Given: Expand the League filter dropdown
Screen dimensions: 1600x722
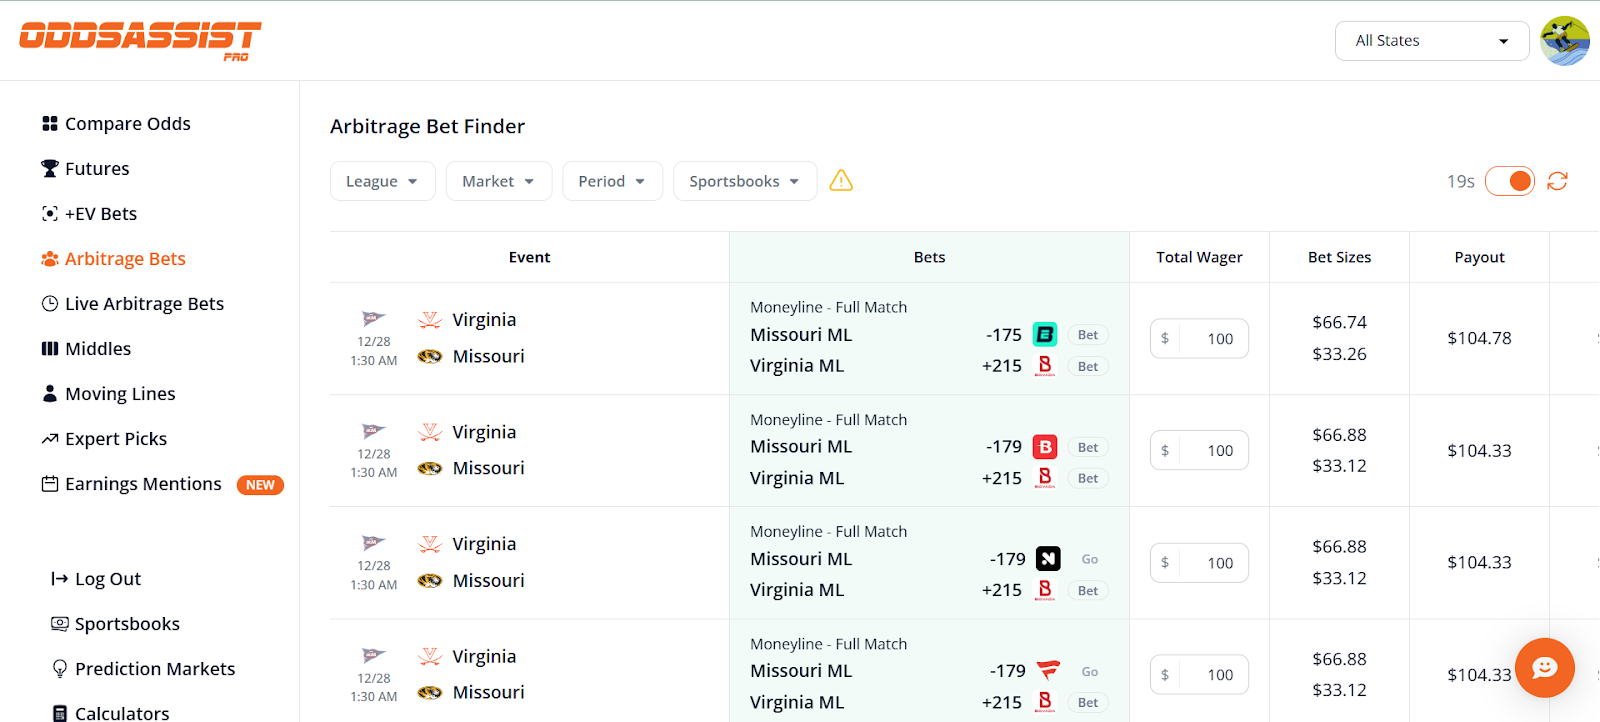Looking at the screenshot, I should [382, 181].
